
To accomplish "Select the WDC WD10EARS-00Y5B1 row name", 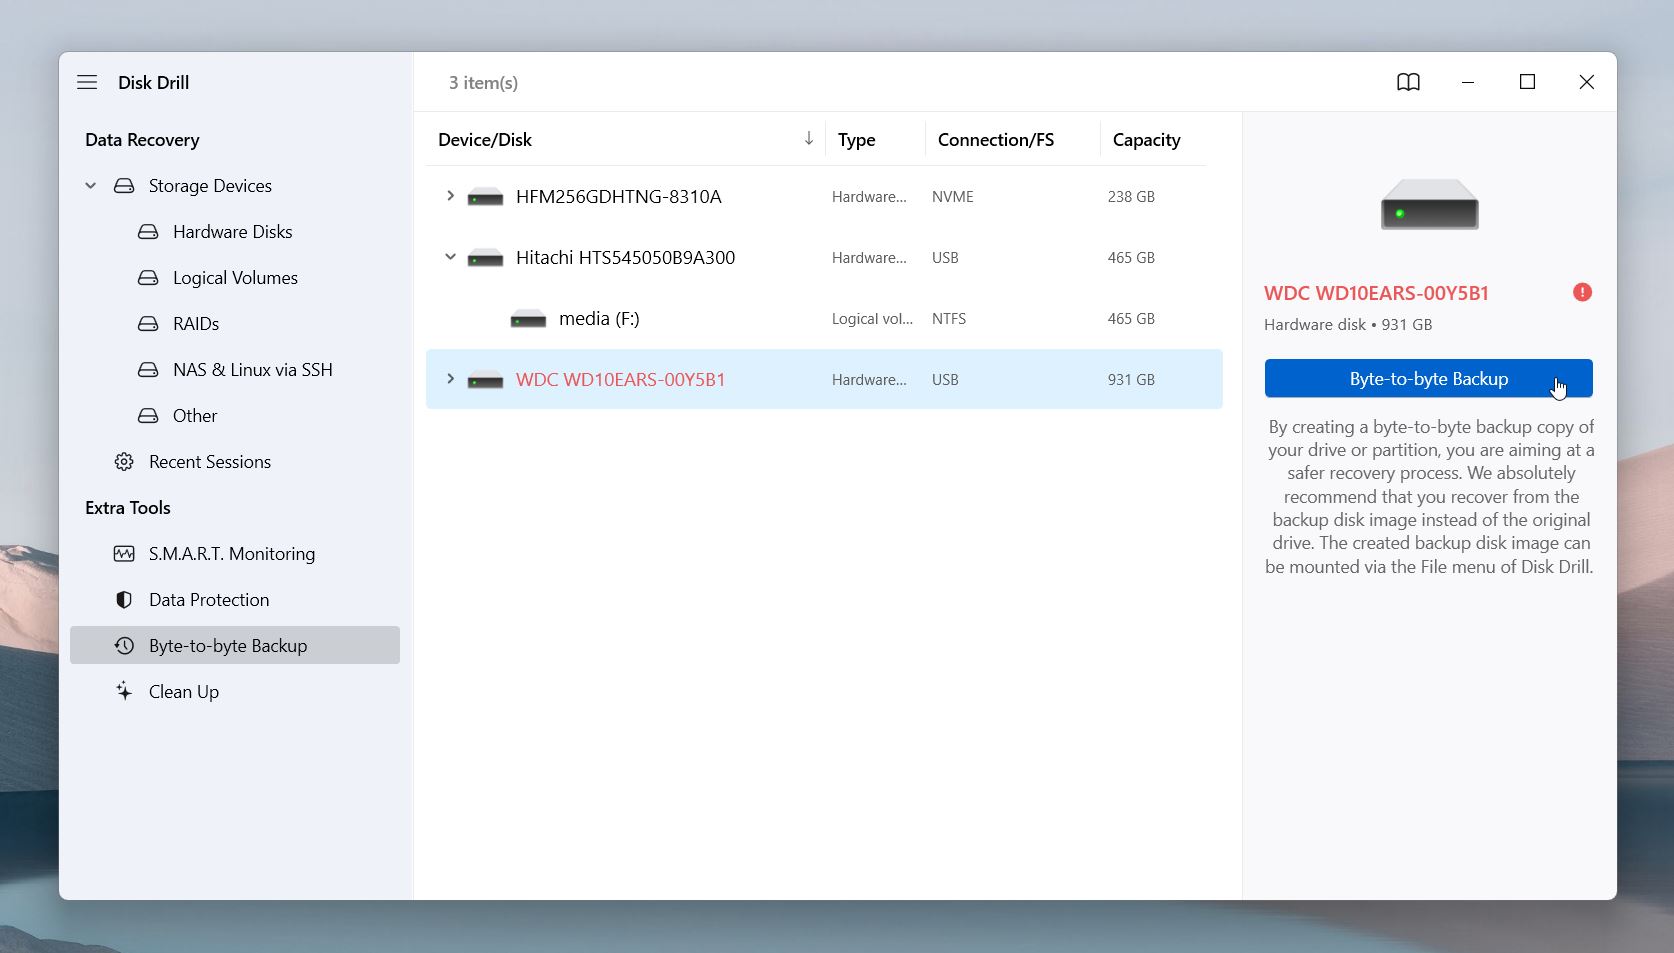I will [621, 380].
